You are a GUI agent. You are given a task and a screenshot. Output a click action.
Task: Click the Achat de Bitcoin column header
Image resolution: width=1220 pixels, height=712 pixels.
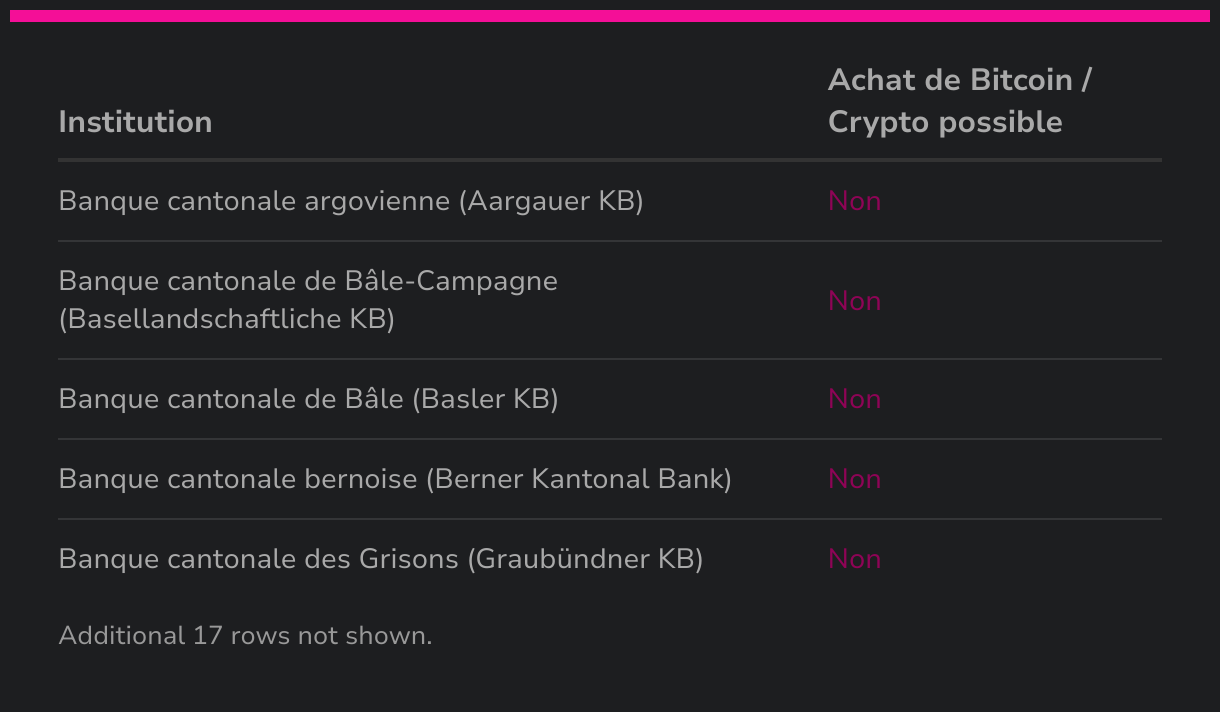958,81
